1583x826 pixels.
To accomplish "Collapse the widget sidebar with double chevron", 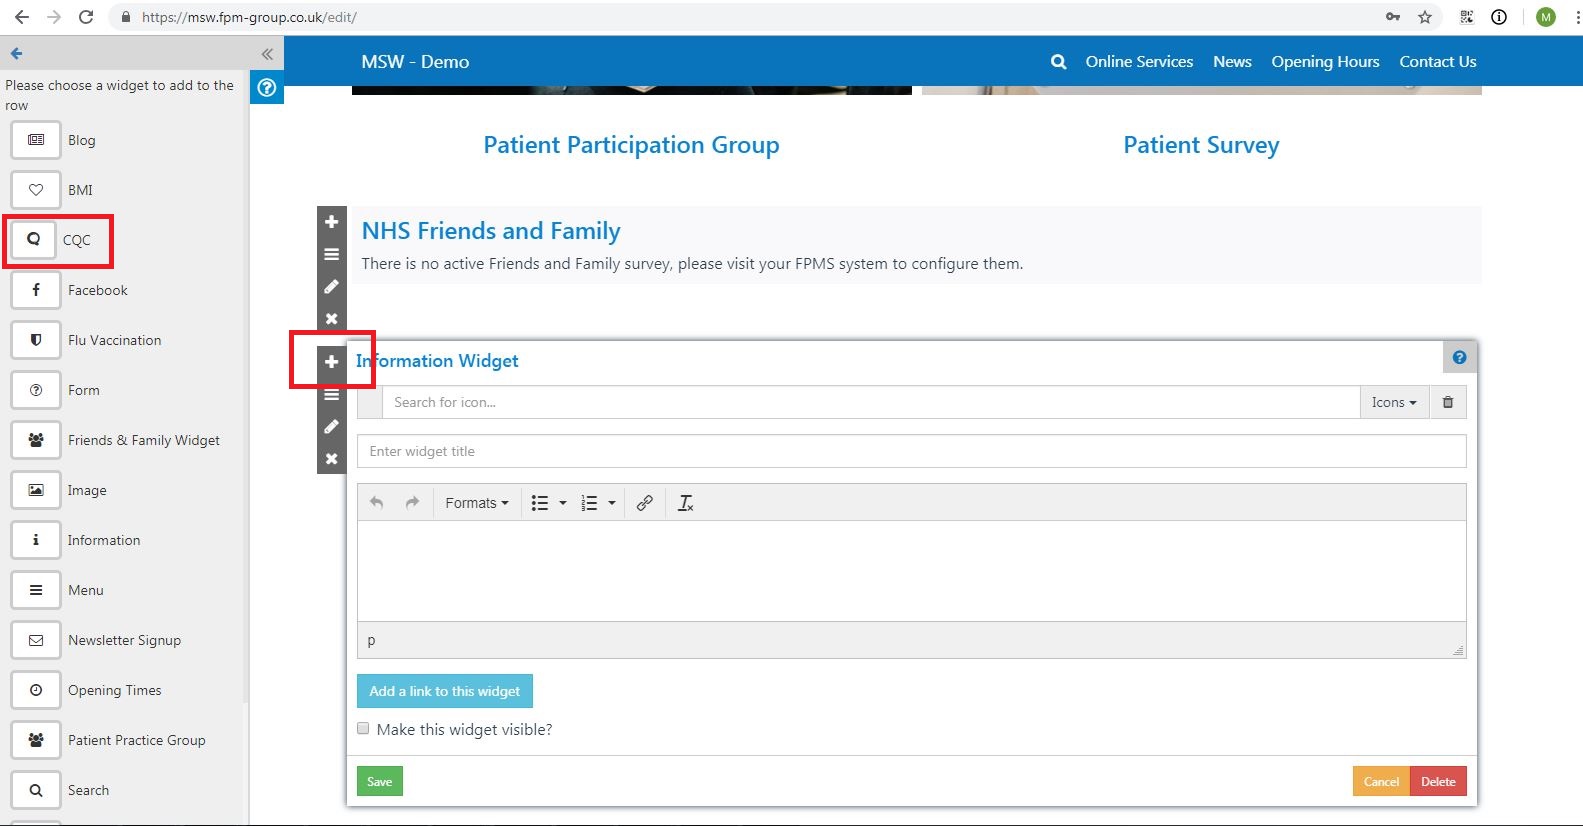I will point(267,54).
